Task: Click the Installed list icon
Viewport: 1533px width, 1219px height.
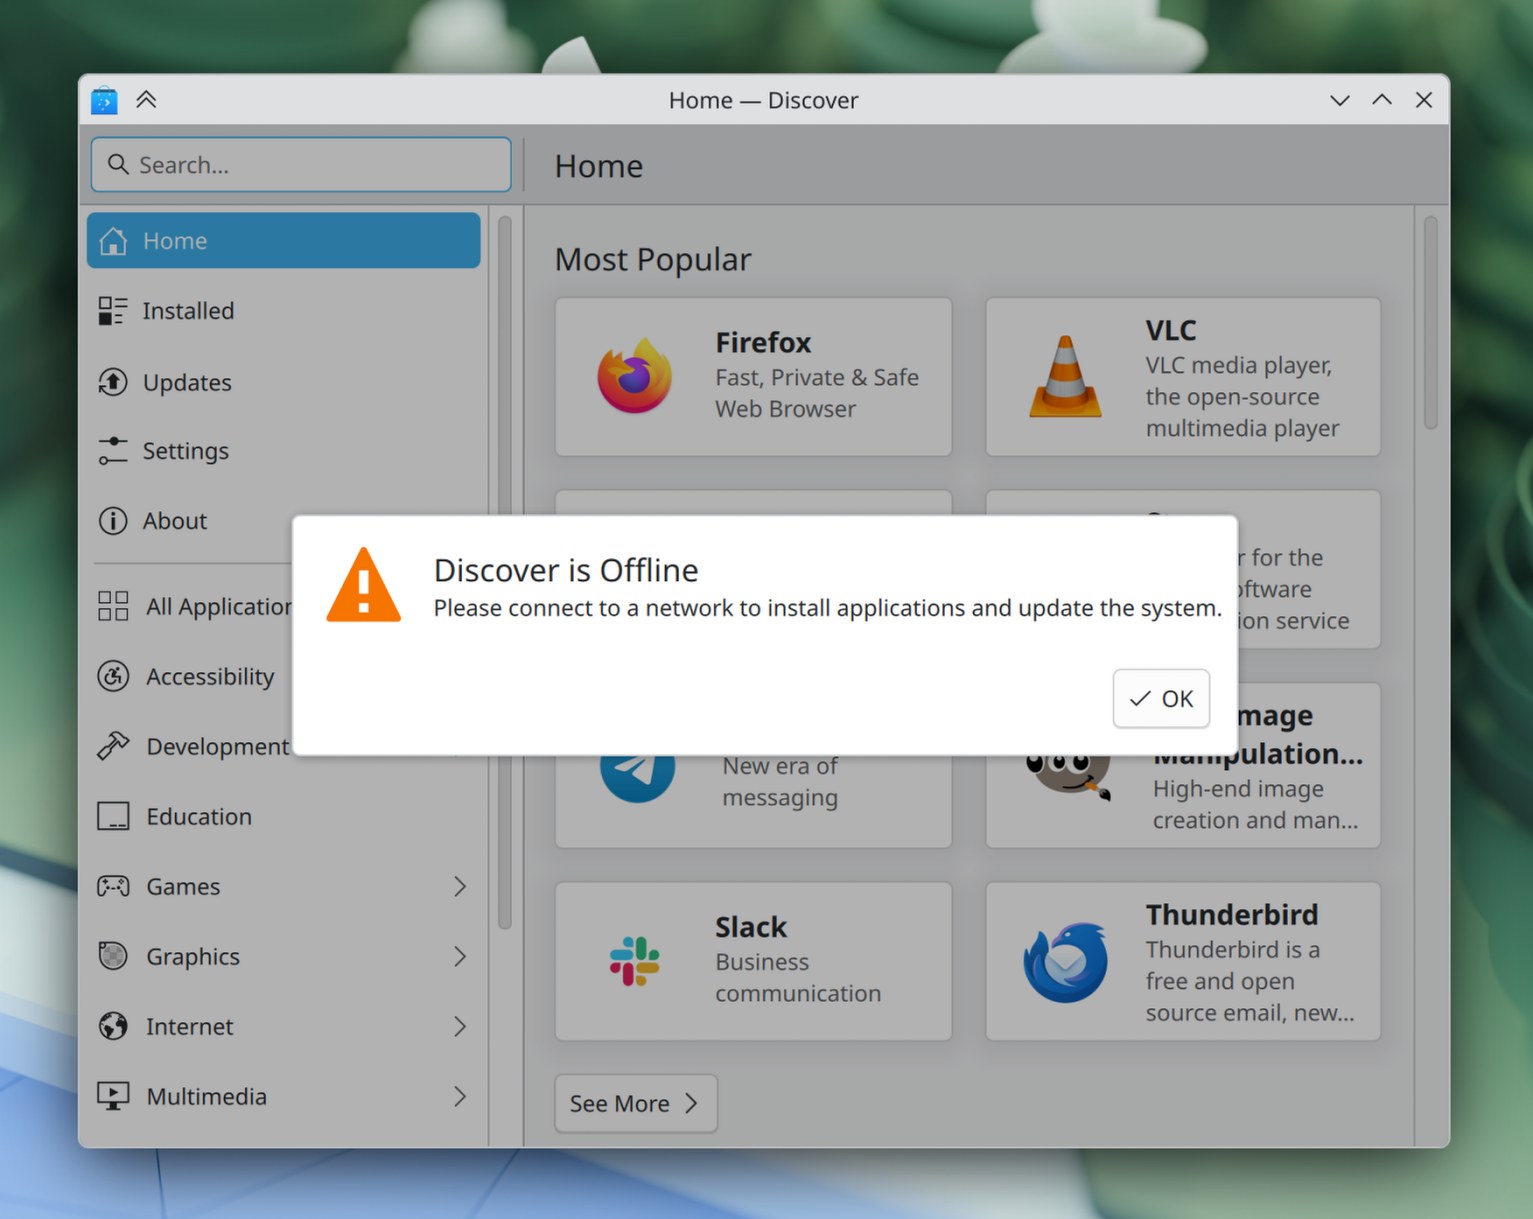Action: [x=113, y=311]
